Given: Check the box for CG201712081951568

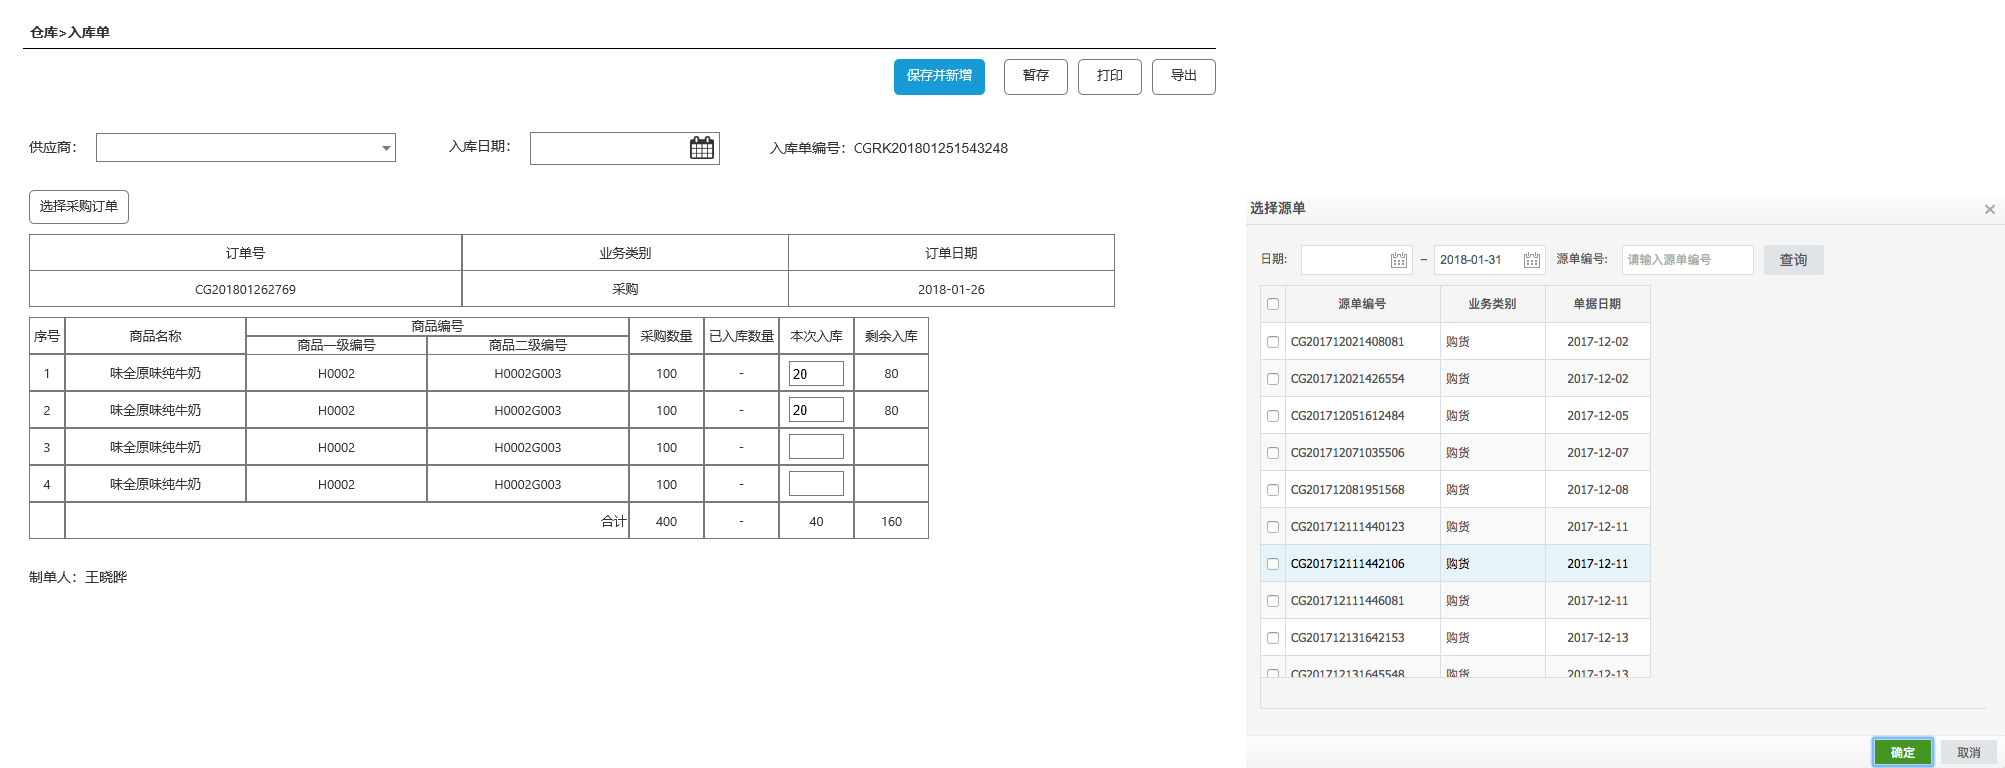Looking at the screenshot, I should [1273, 490].
